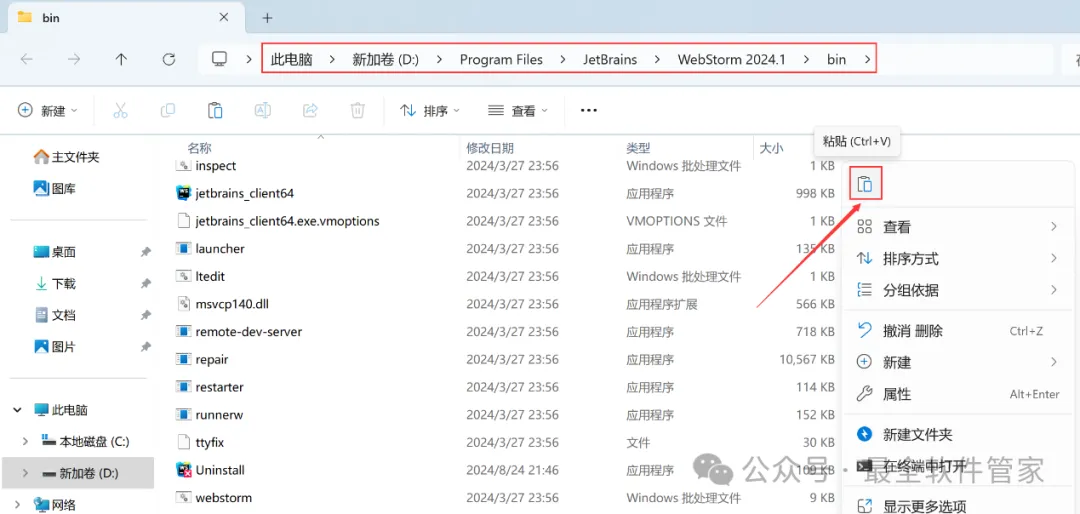Image resolution: width=1080 pixels, height=514 pixels.
Task: Open 新建 submenu in context menu
Action: pyautogui.click(x=957, y=362)
